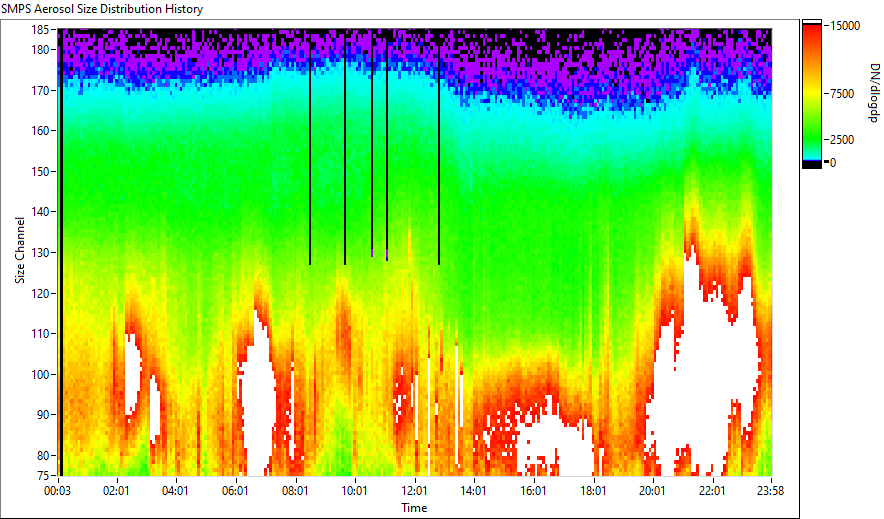Select the 2500 color scale tick value

coord(842,140)
